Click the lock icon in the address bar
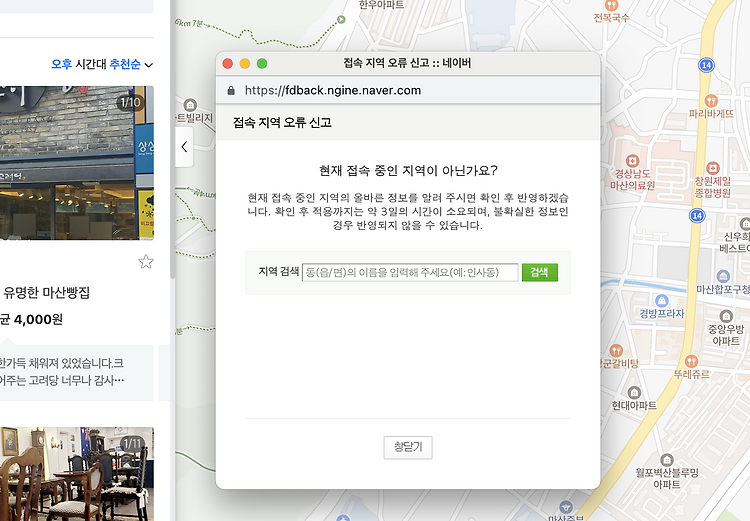 (231, 90)
